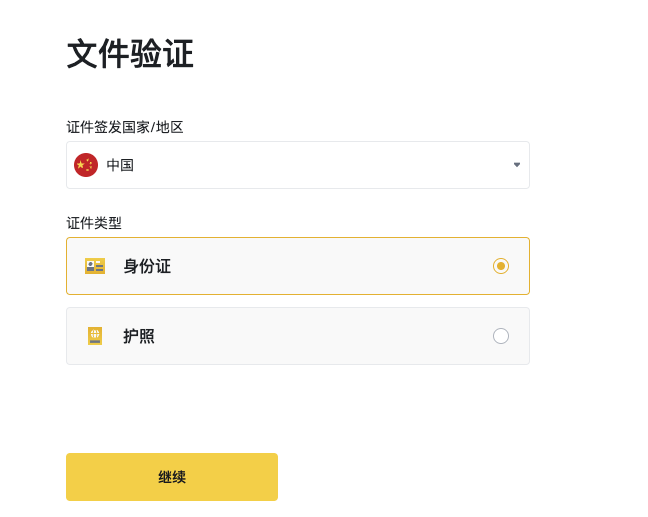Screen dimensions: 648x517
Task: Click the 继续 text on the button
Action: tap(172, 477)
